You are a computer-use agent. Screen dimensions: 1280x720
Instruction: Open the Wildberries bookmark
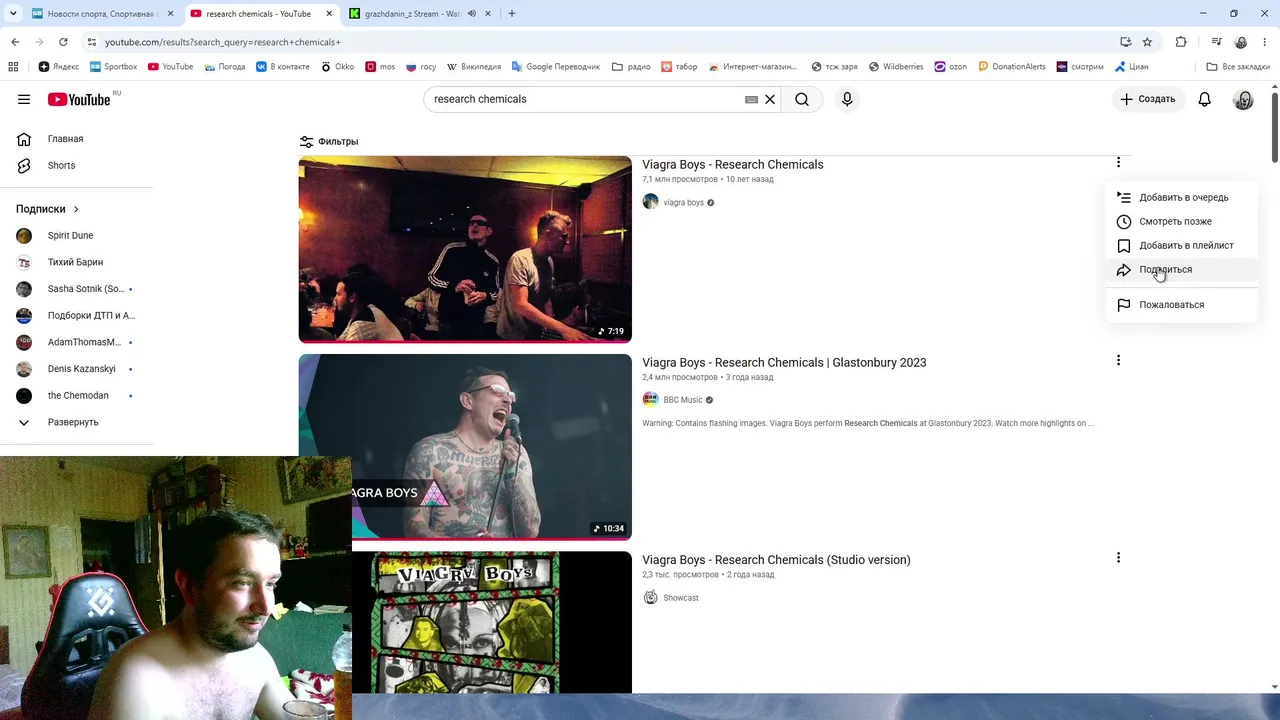(x=896, y=67)
